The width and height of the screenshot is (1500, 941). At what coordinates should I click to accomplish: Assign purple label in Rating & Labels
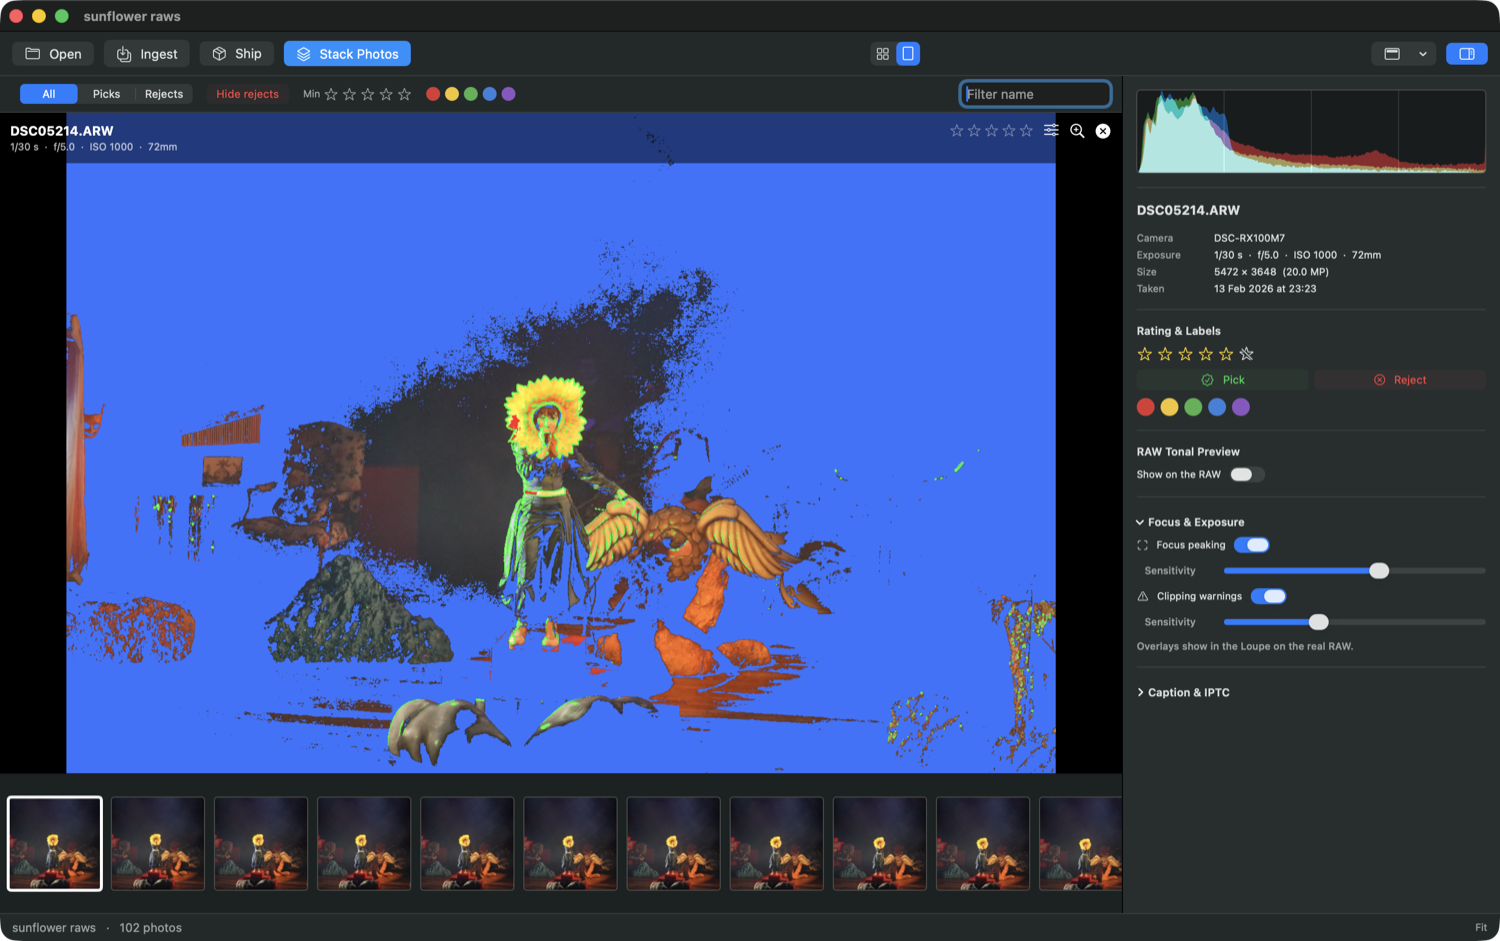coord(1241,407)
